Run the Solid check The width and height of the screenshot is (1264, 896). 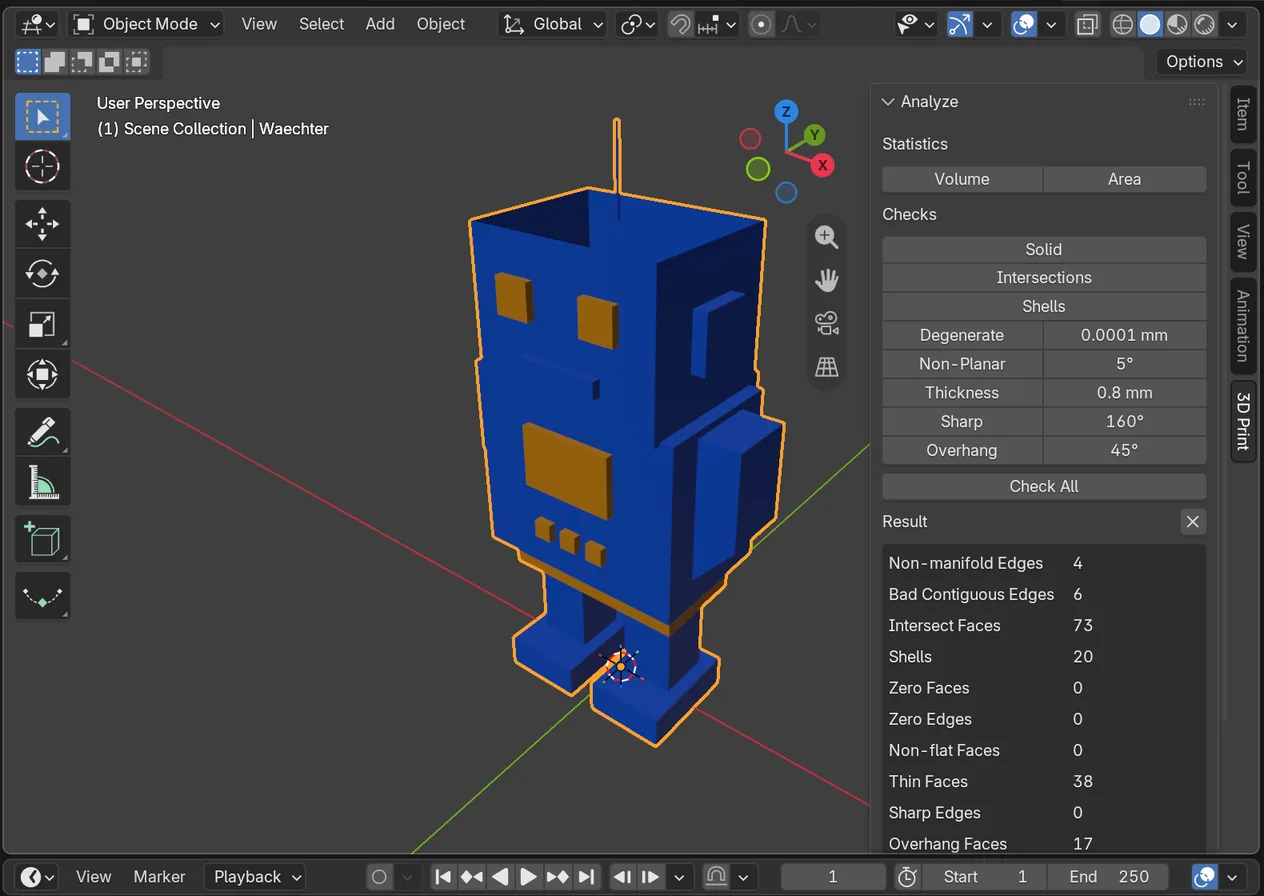(1044, 250)
